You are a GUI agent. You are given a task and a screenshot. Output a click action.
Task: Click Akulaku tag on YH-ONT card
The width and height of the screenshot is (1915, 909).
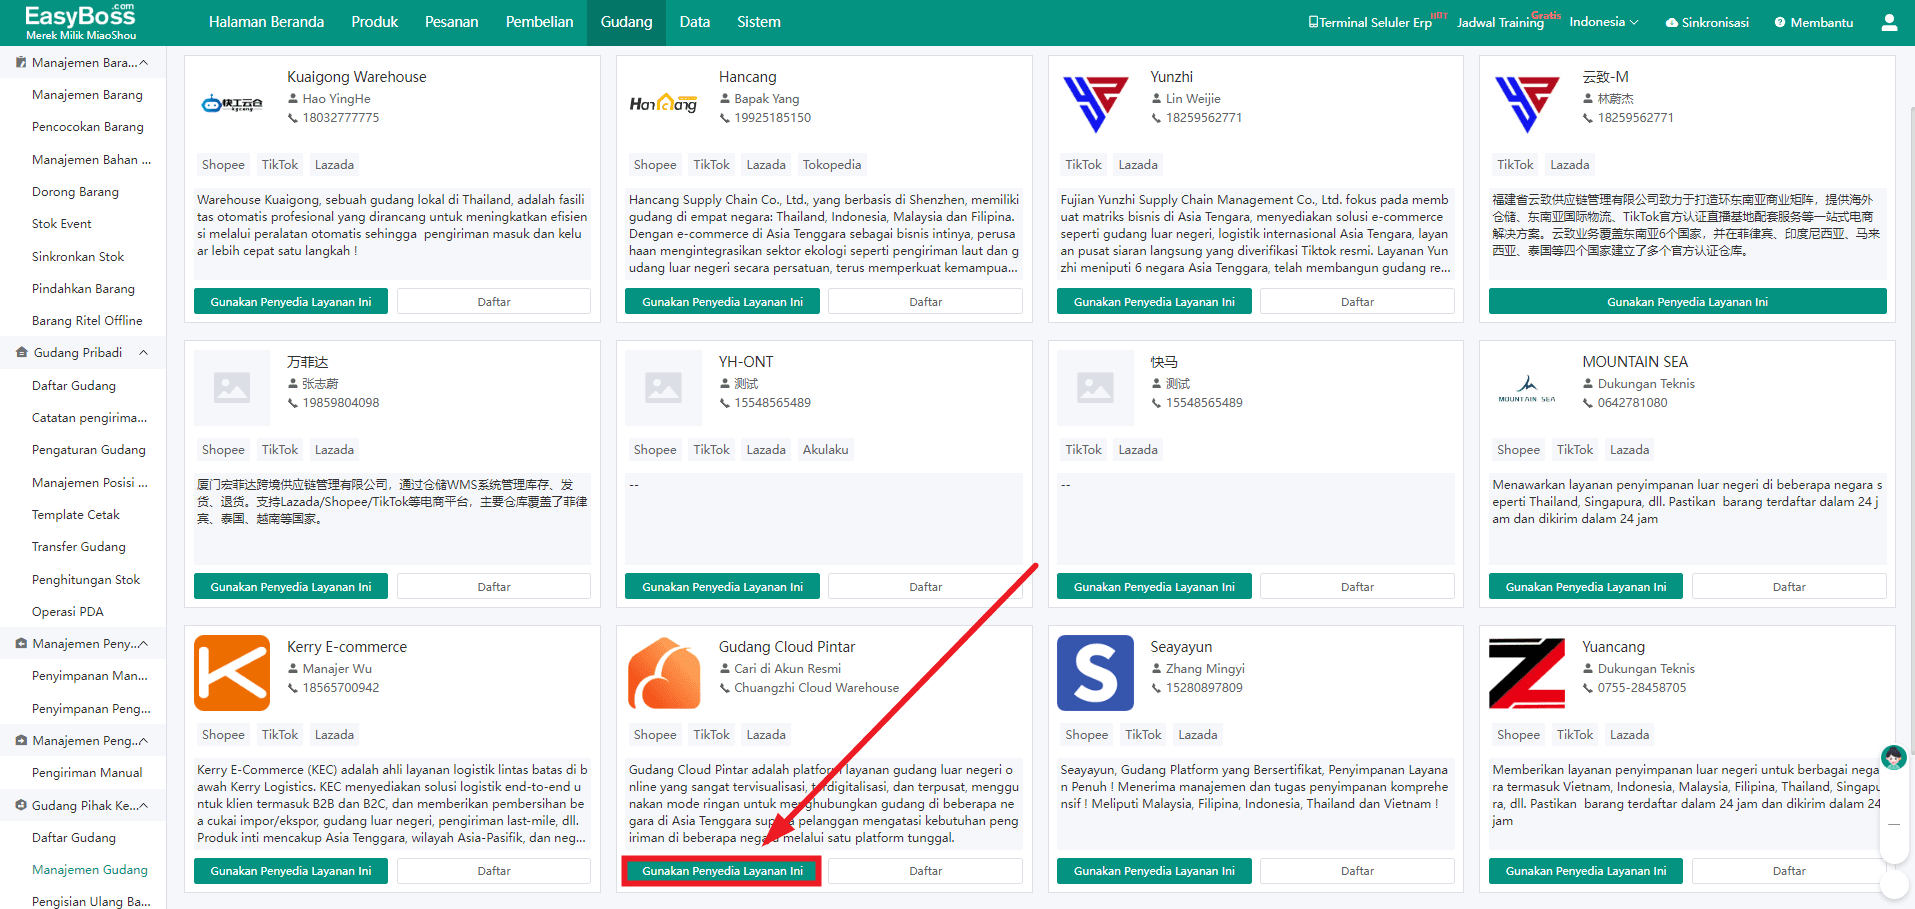point(825,450)
